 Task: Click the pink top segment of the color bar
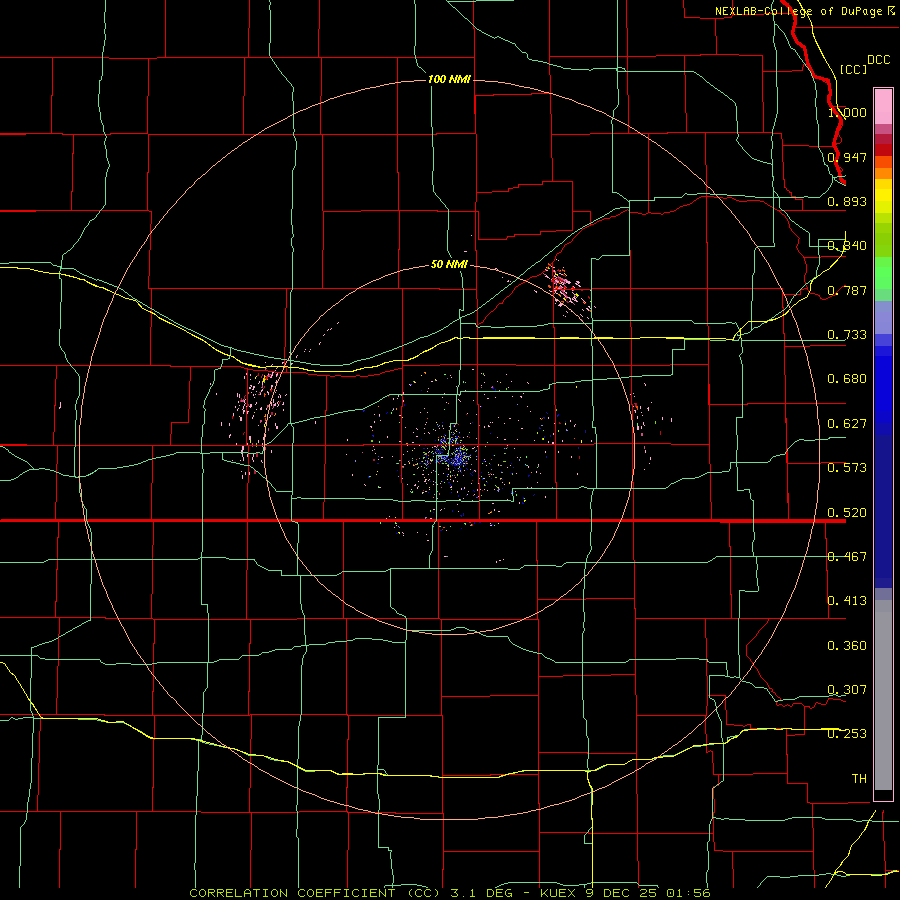point(883,107)
